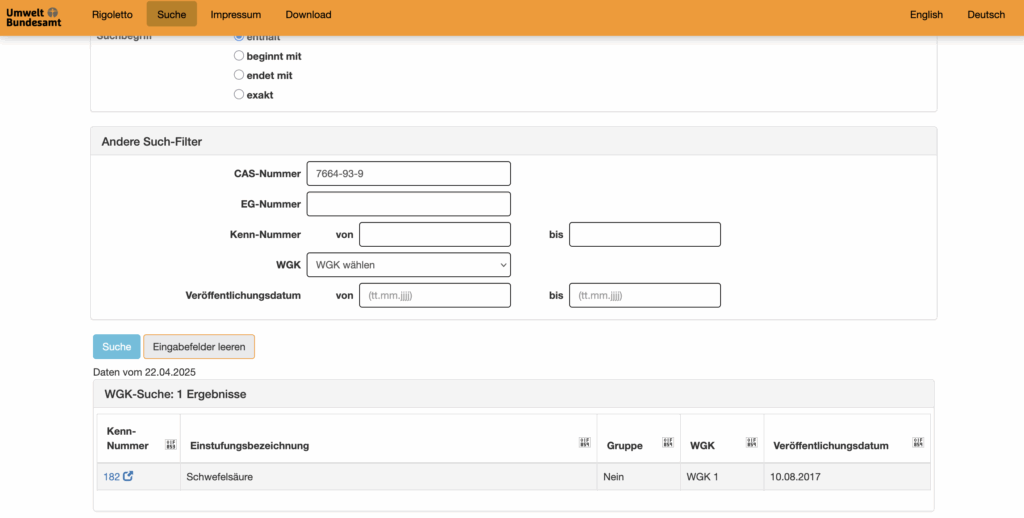
Task: Open the Download menu item
Action: [x=308, y=15]
